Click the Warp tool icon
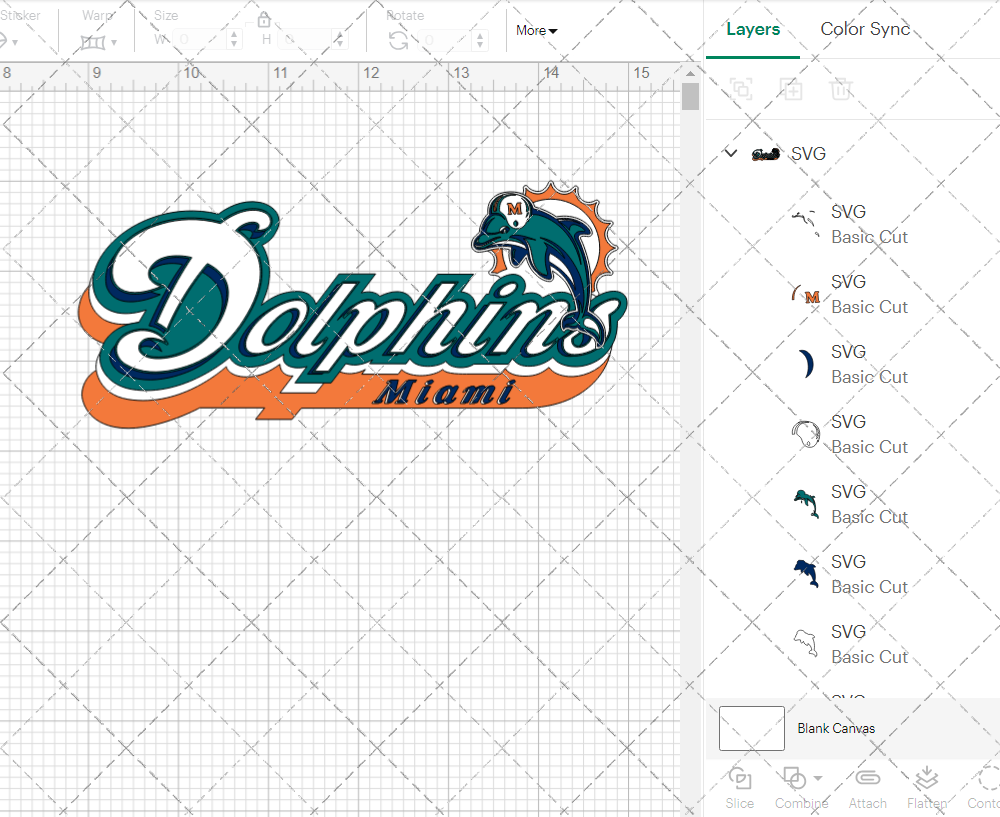 point(92,43)
